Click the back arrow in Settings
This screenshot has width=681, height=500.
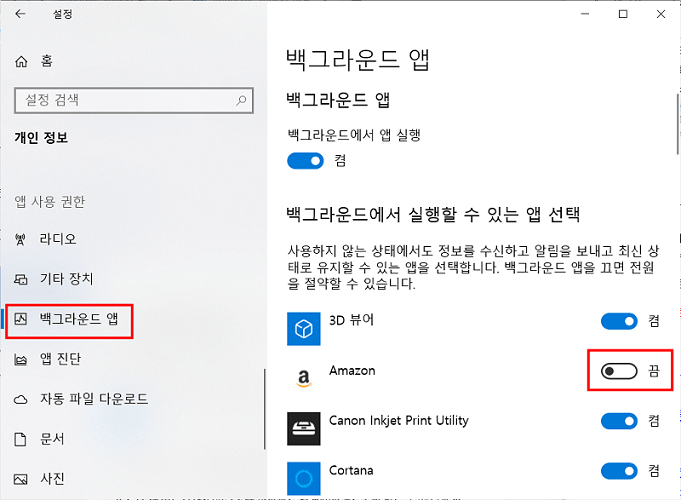pos(20,14)
